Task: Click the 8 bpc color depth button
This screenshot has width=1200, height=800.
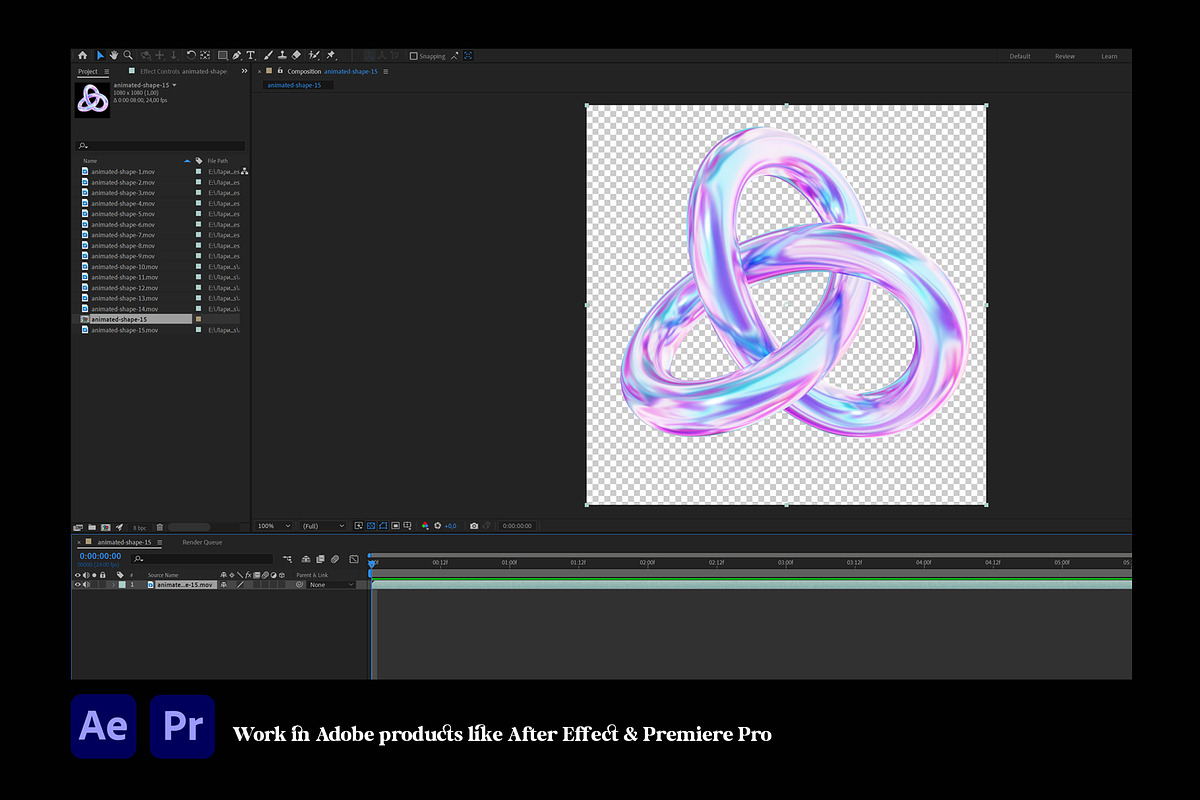Action: [x=139, y=527]
